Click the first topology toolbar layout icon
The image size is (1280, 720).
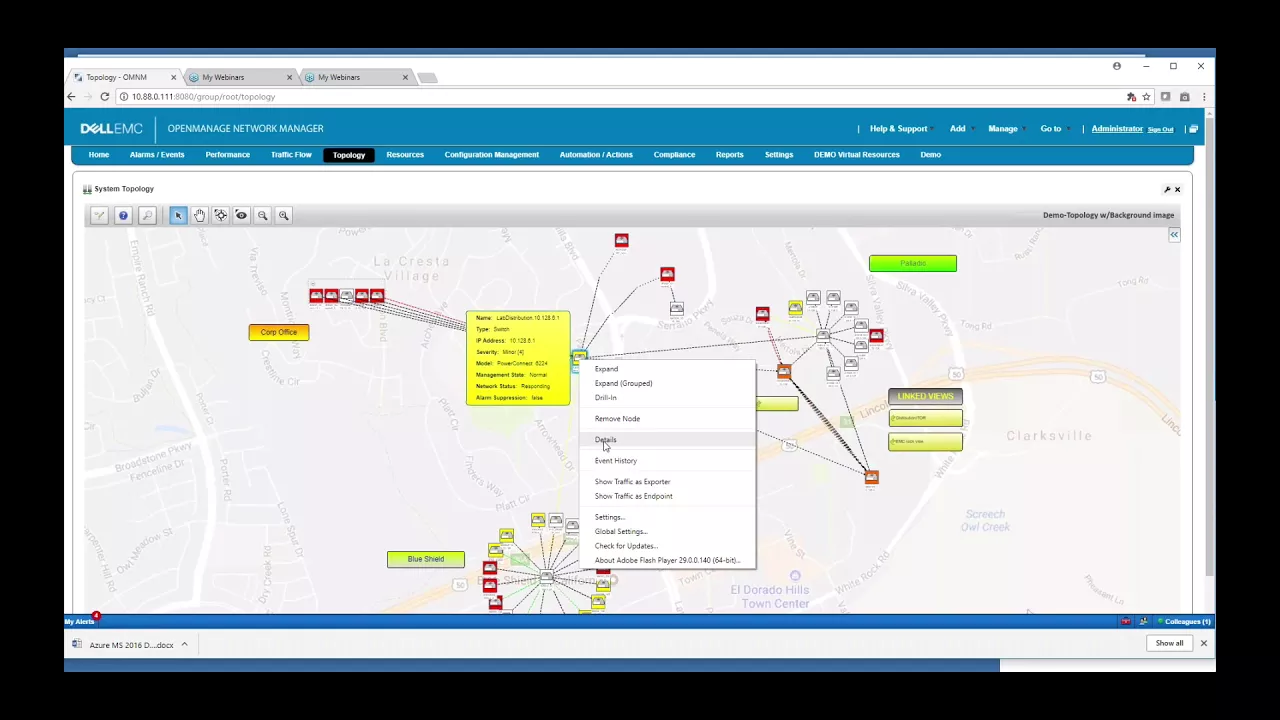pos(99,215)
